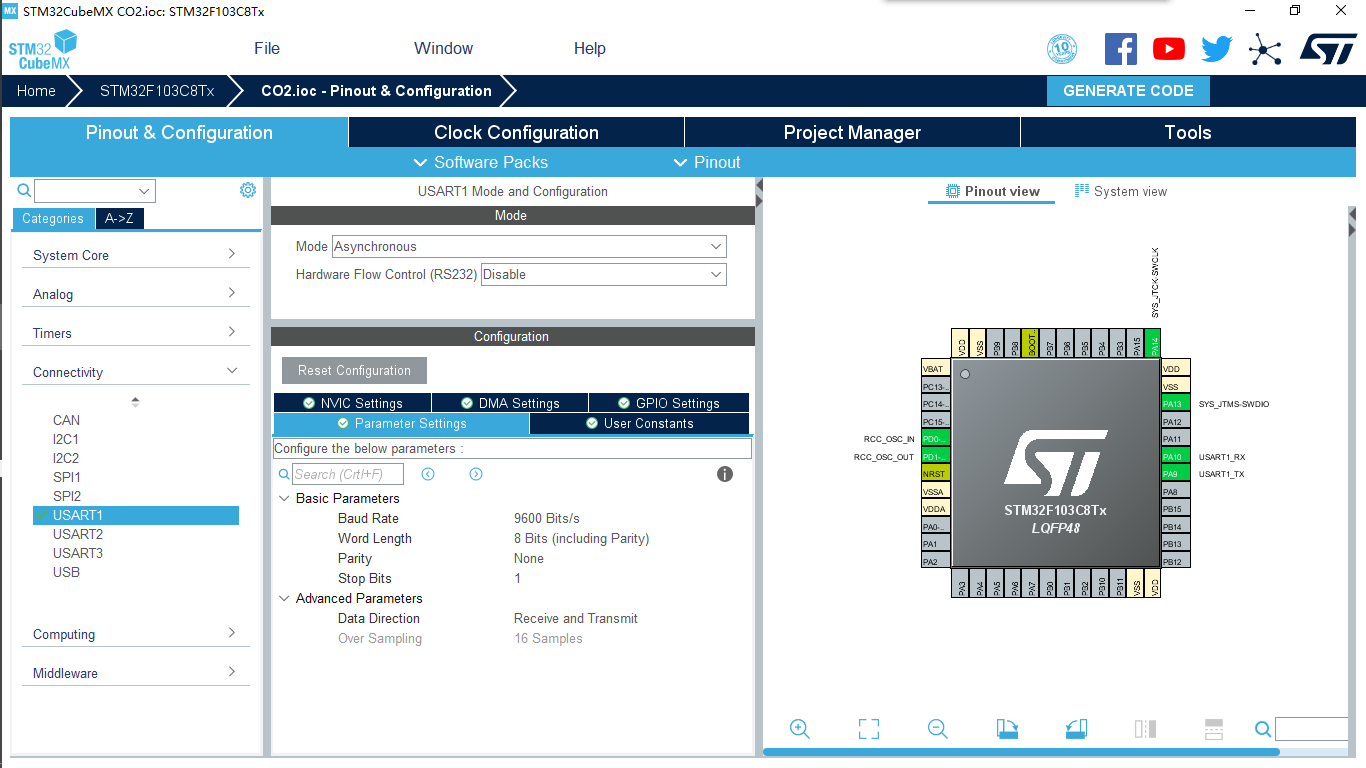Screen dimensions: 1366x768
Task: Click the GENERATE CODE button
Action: (1128, 90)
